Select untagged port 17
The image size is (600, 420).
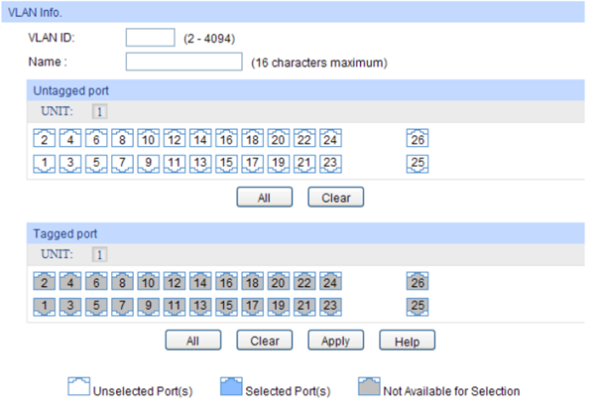pos(252,162)
